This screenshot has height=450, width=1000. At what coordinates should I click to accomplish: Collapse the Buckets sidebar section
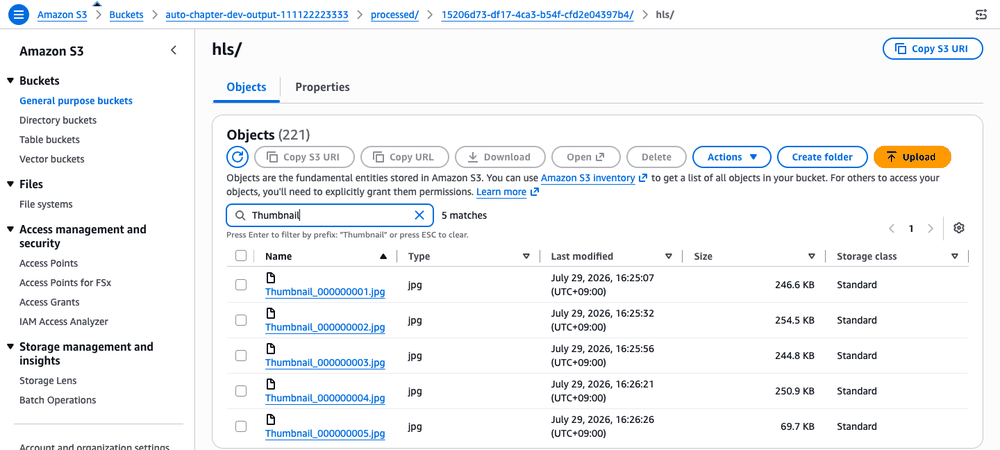(x=10, y=81)
